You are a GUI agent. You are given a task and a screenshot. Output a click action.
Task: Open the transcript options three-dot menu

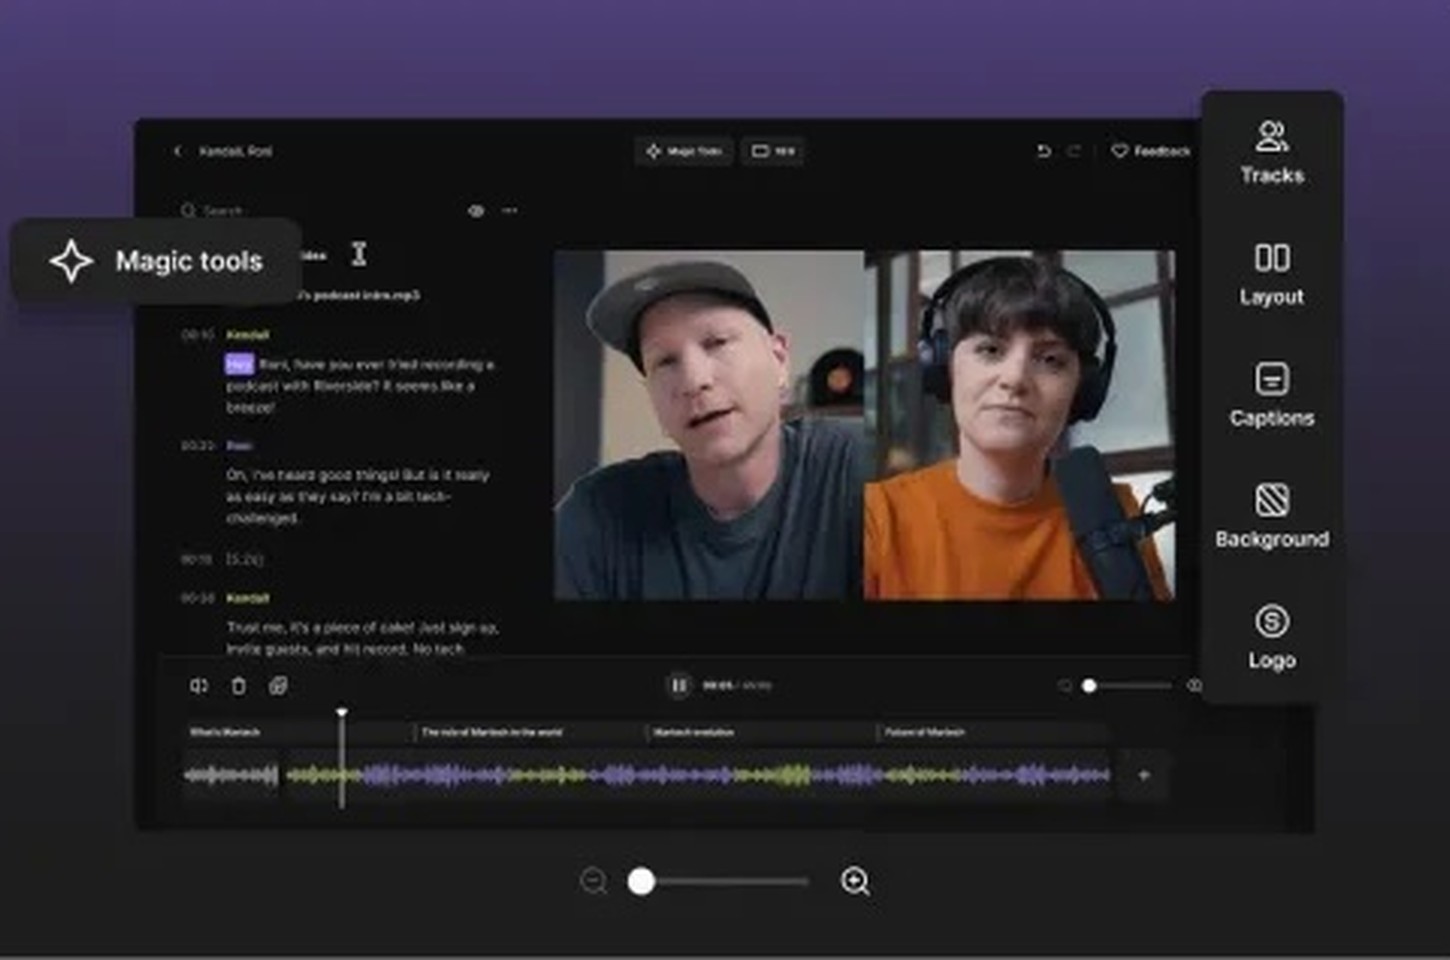click(x=510, y=211)
